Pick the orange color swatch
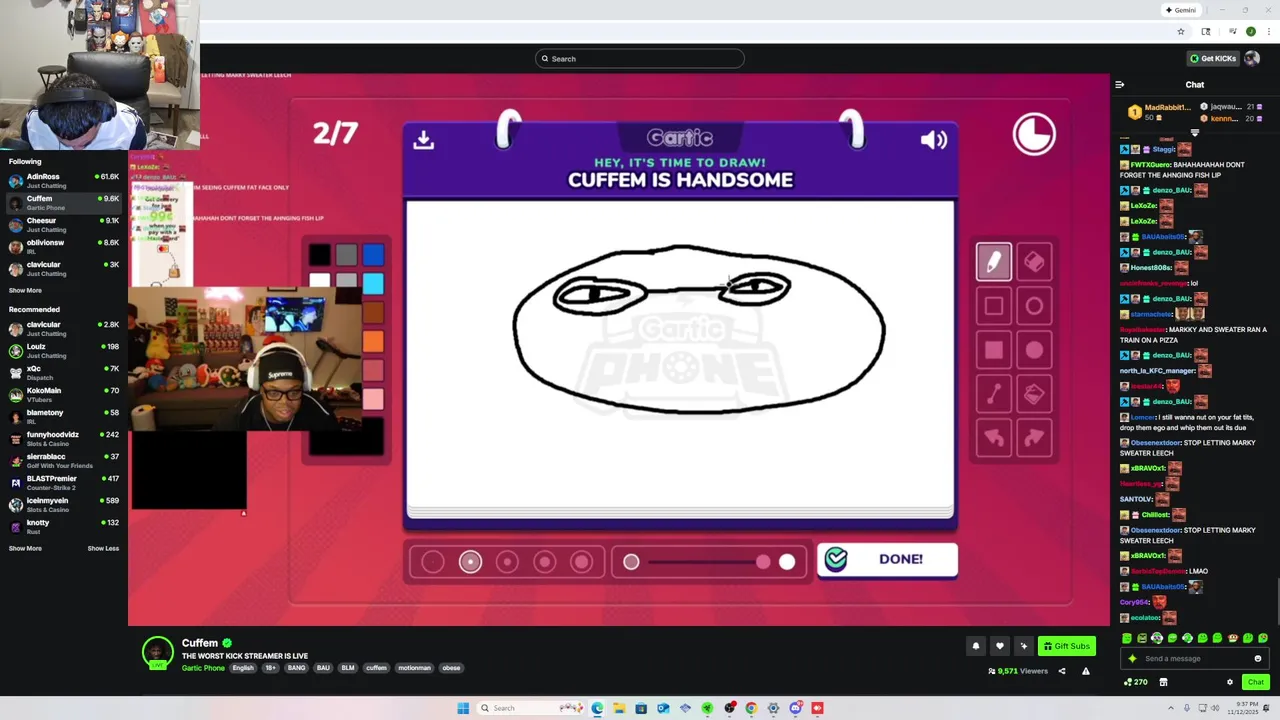 (373, 342)
